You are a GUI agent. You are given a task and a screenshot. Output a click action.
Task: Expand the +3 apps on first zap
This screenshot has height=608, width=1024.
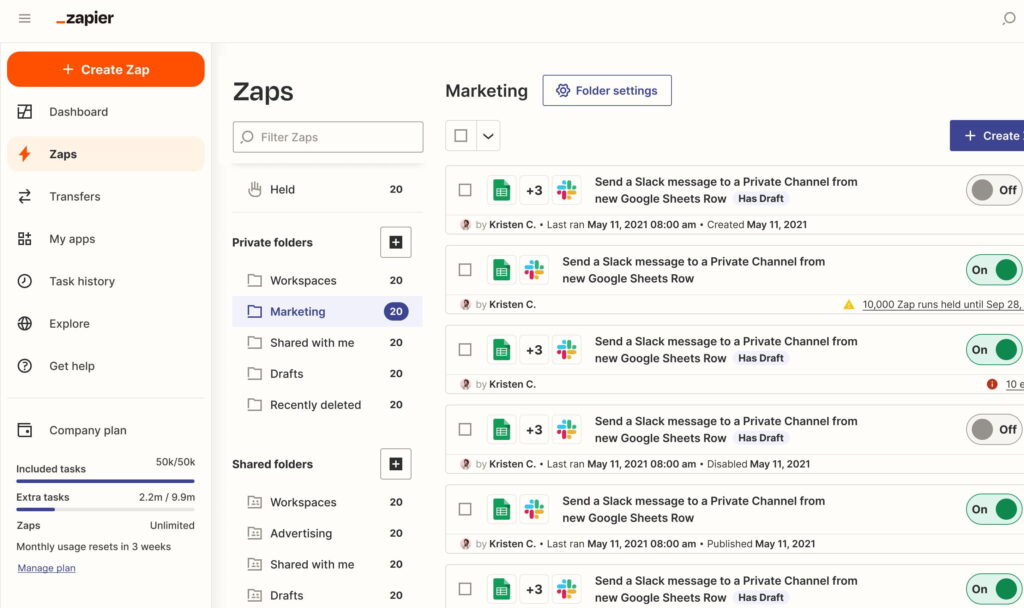point(534,190)
